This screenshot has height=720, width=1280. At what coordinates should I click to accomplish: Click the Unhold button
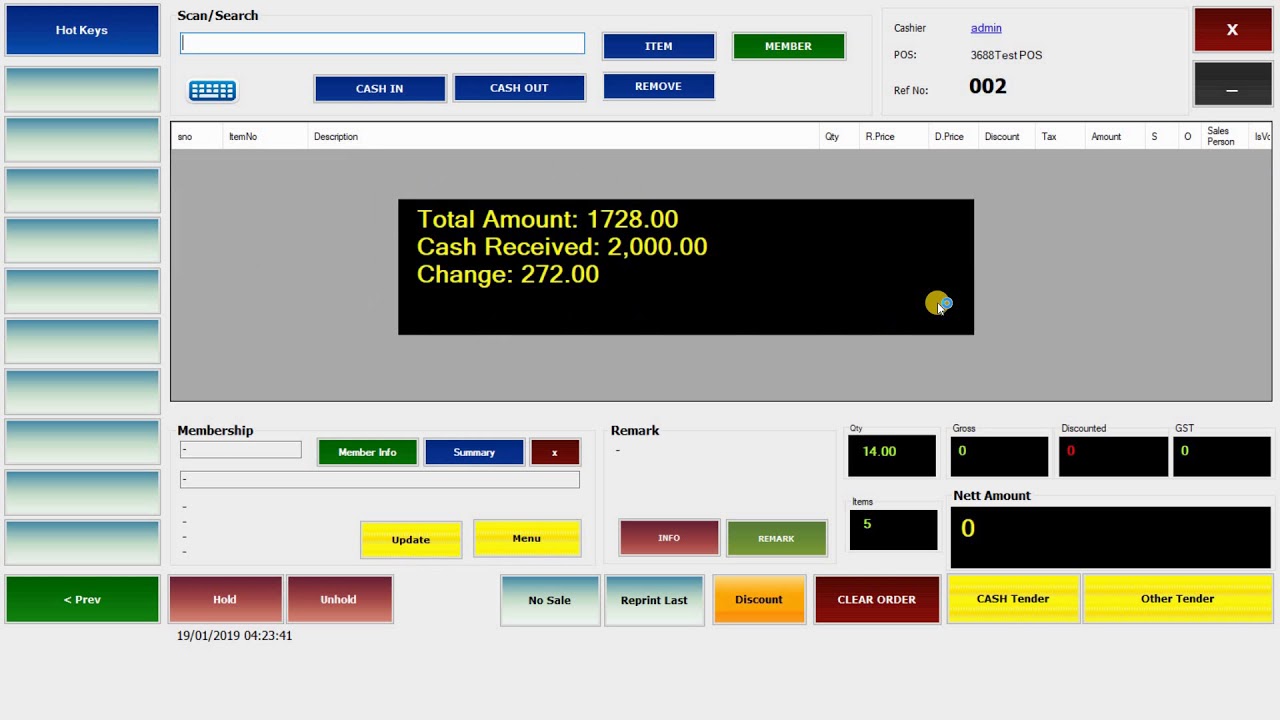(339, 599)
